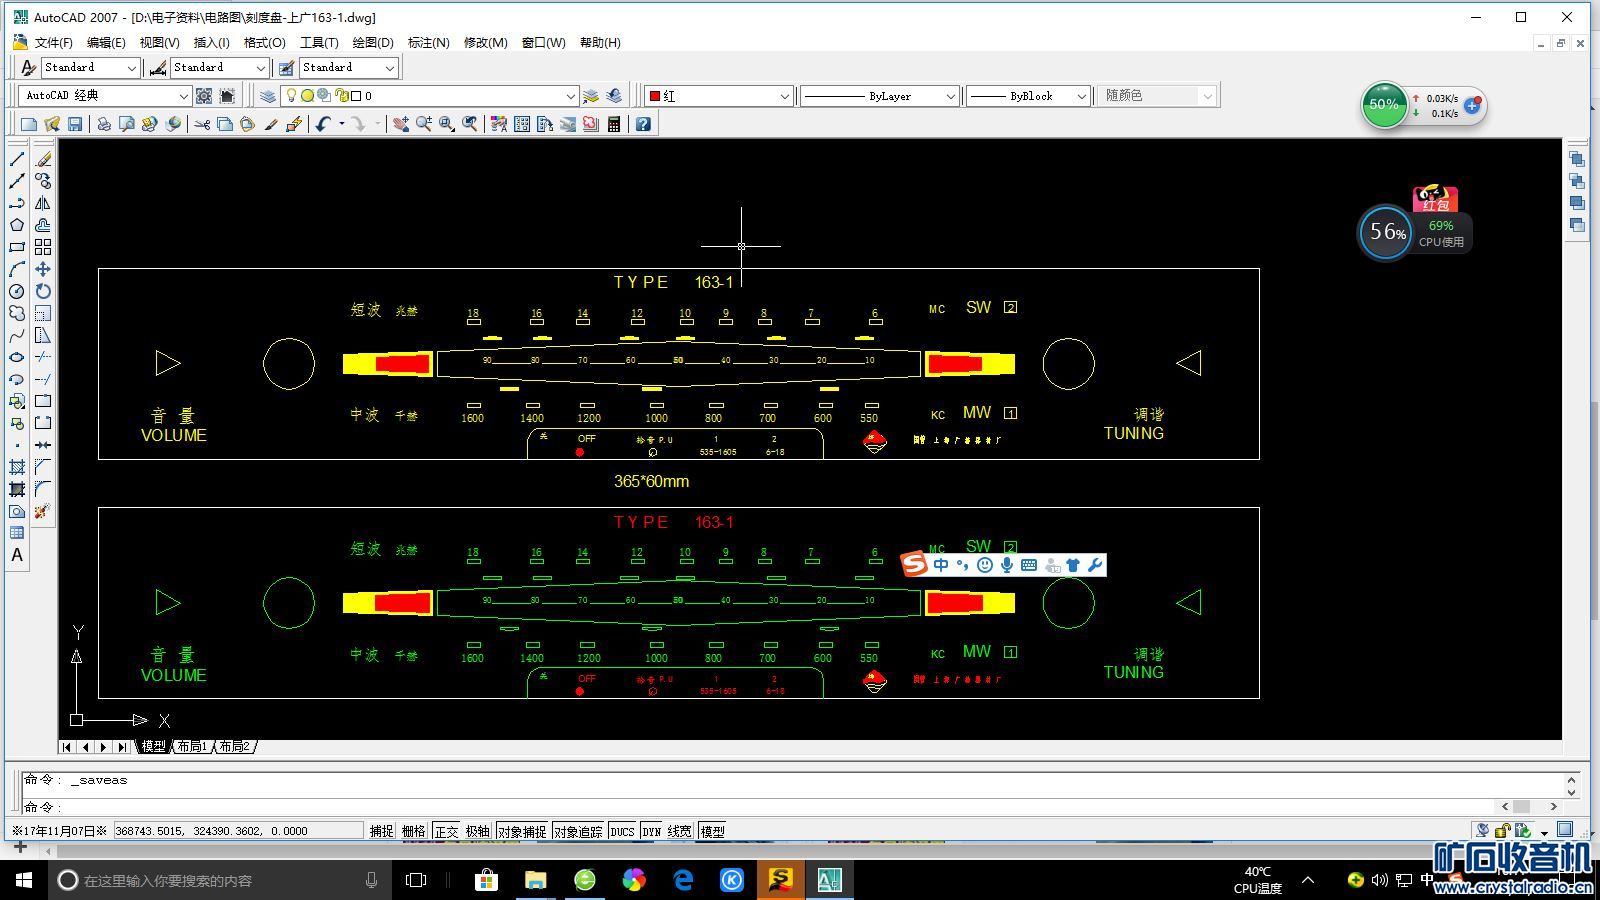Toggle 对象捕捉 object snap in status bar

point(522,831)
